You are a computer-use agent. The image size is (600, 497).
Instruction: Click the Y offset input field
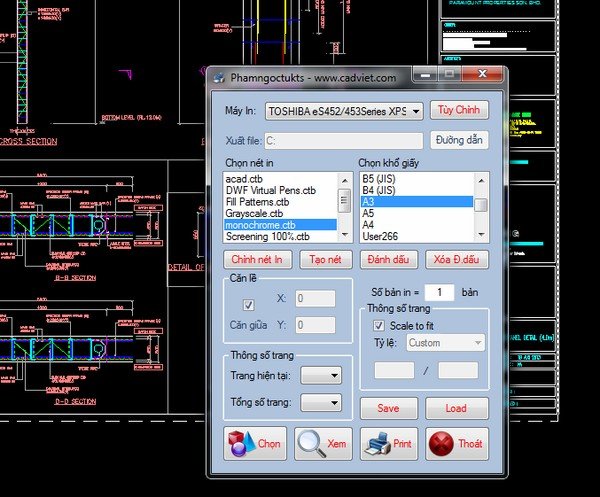click(315, 325)
